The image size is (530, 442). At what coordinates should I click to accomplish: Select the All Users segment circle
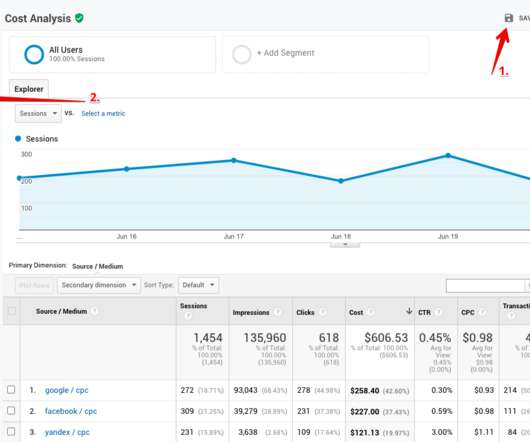point(34,54)
